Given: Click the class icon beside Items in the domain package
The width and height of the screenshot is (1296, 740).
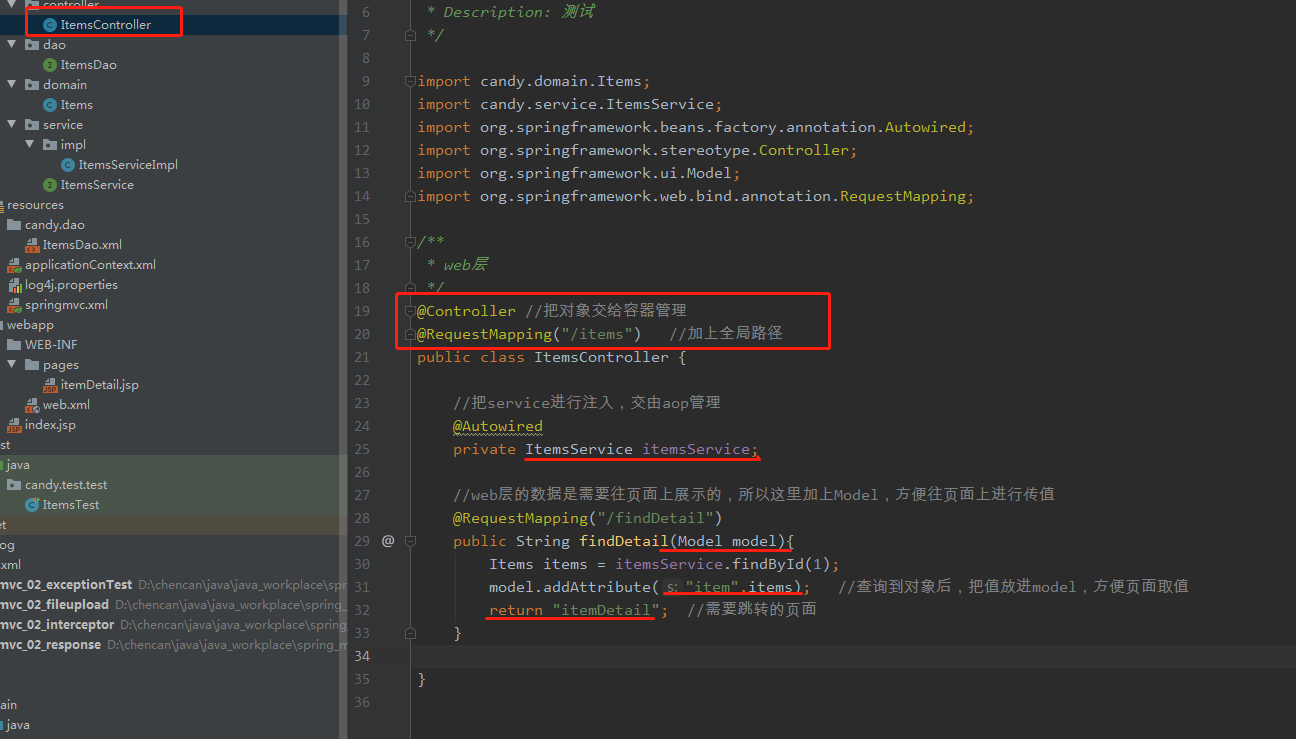Looking at the screenshot, I should [x=50, y=105].
